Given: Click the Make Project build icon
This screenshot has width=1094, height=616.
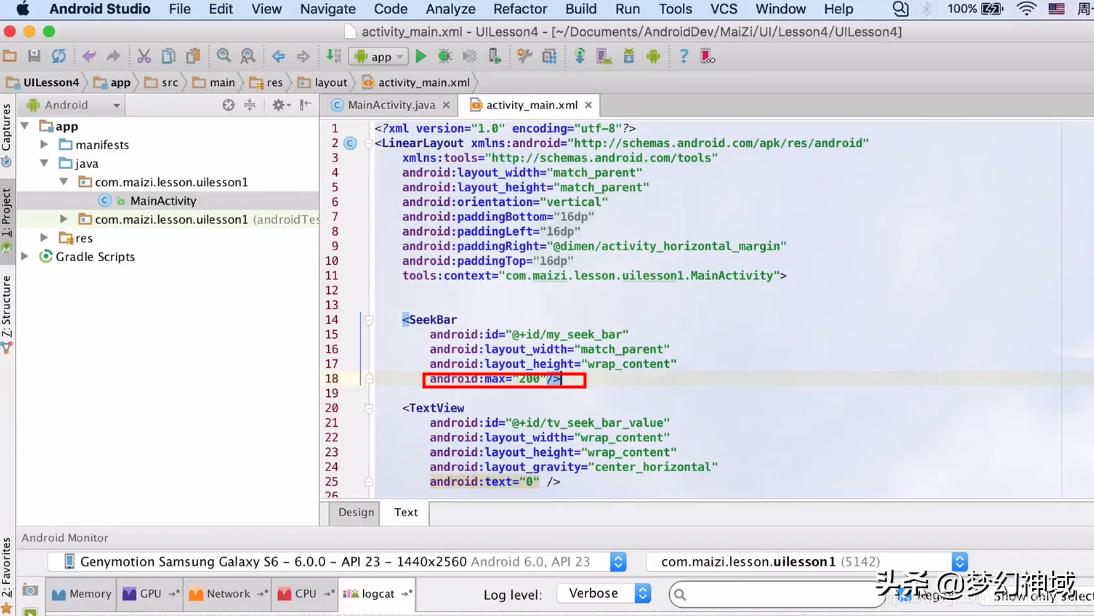Looking at the screenshot, I should [x=333, y=57].
